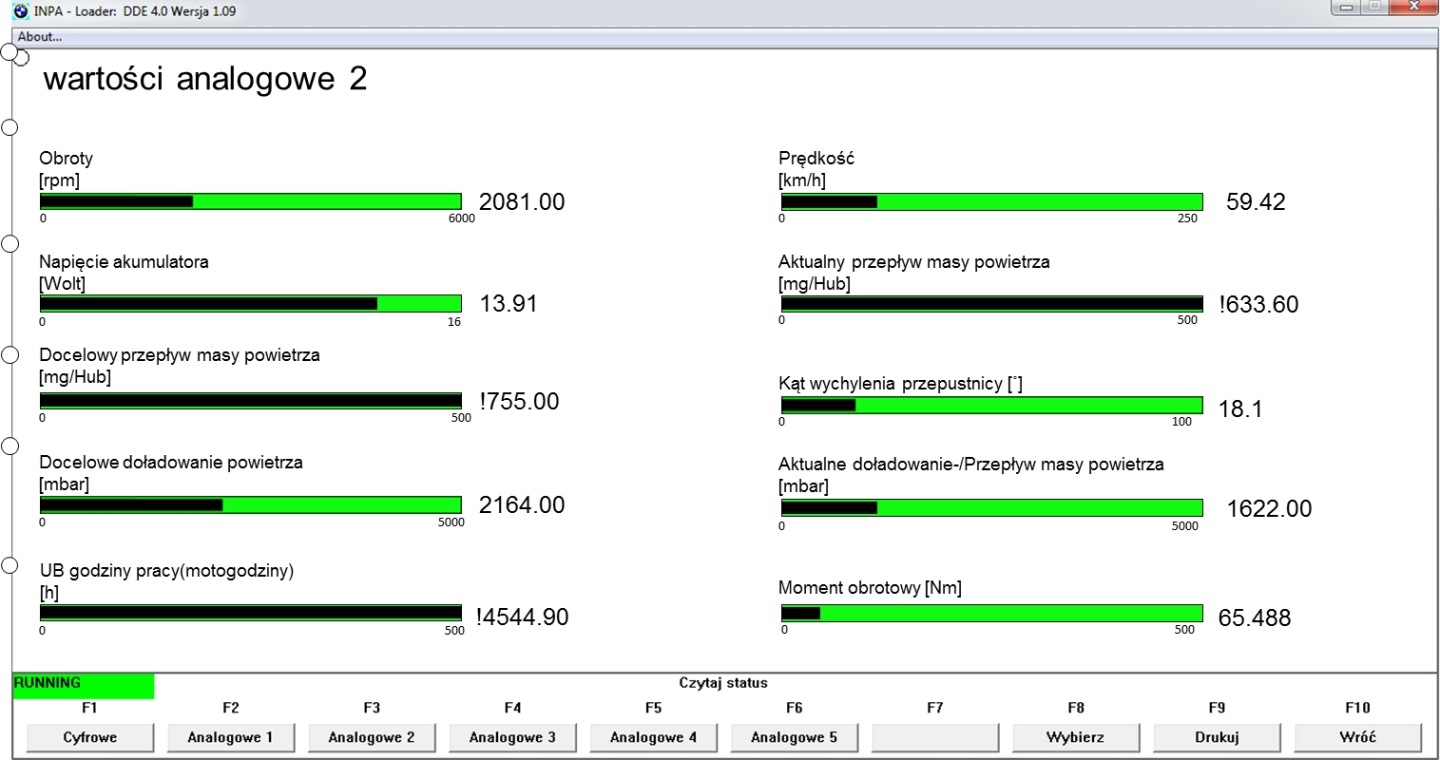This screenshot has width=1440, height=760.
Task: Open the About... menu
Action: pyautogui.click(x=40, y=36)
